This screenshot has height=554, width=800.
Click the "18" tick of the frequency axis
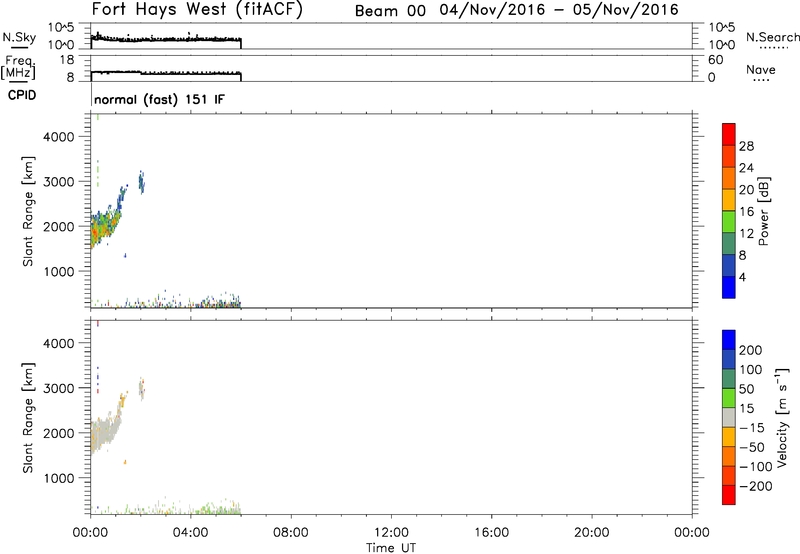[67, 60]
